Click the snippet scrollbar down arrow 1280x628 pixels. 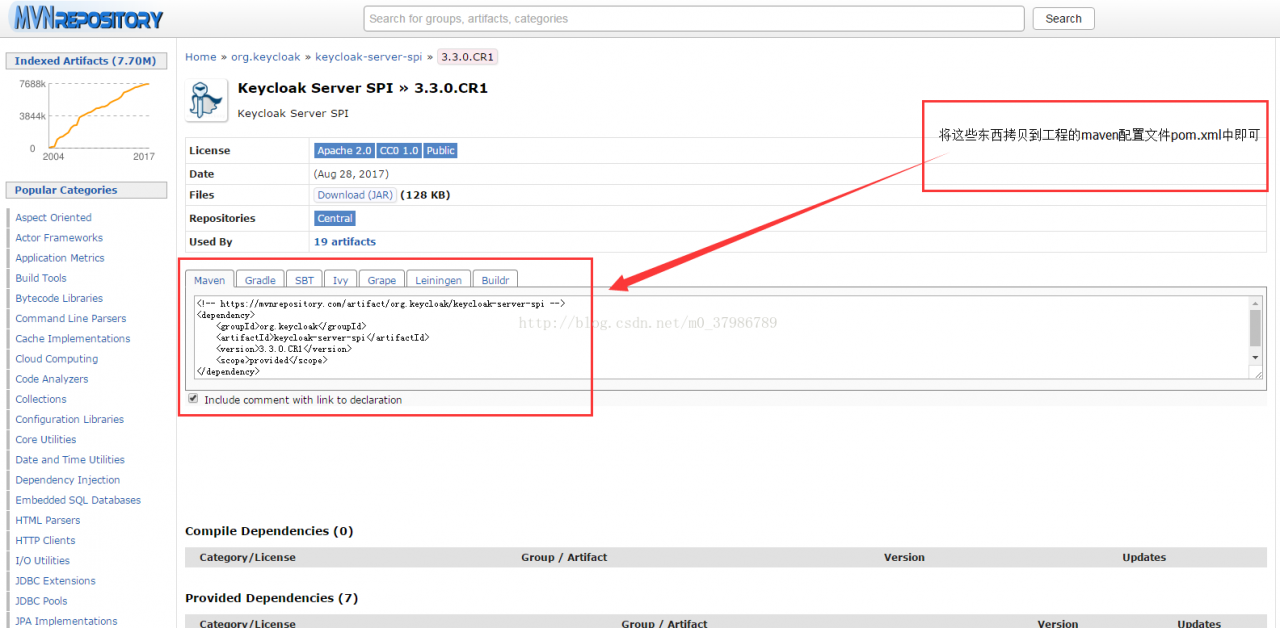(x=1256, y=357)
